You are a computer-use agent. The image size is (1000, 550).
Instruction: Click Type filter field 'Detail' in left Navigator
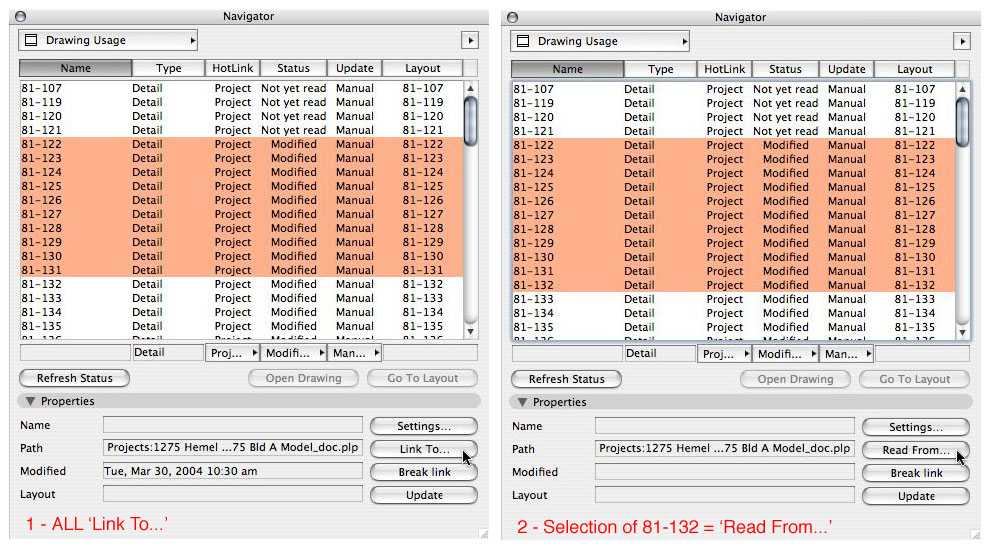pos(168,353)
